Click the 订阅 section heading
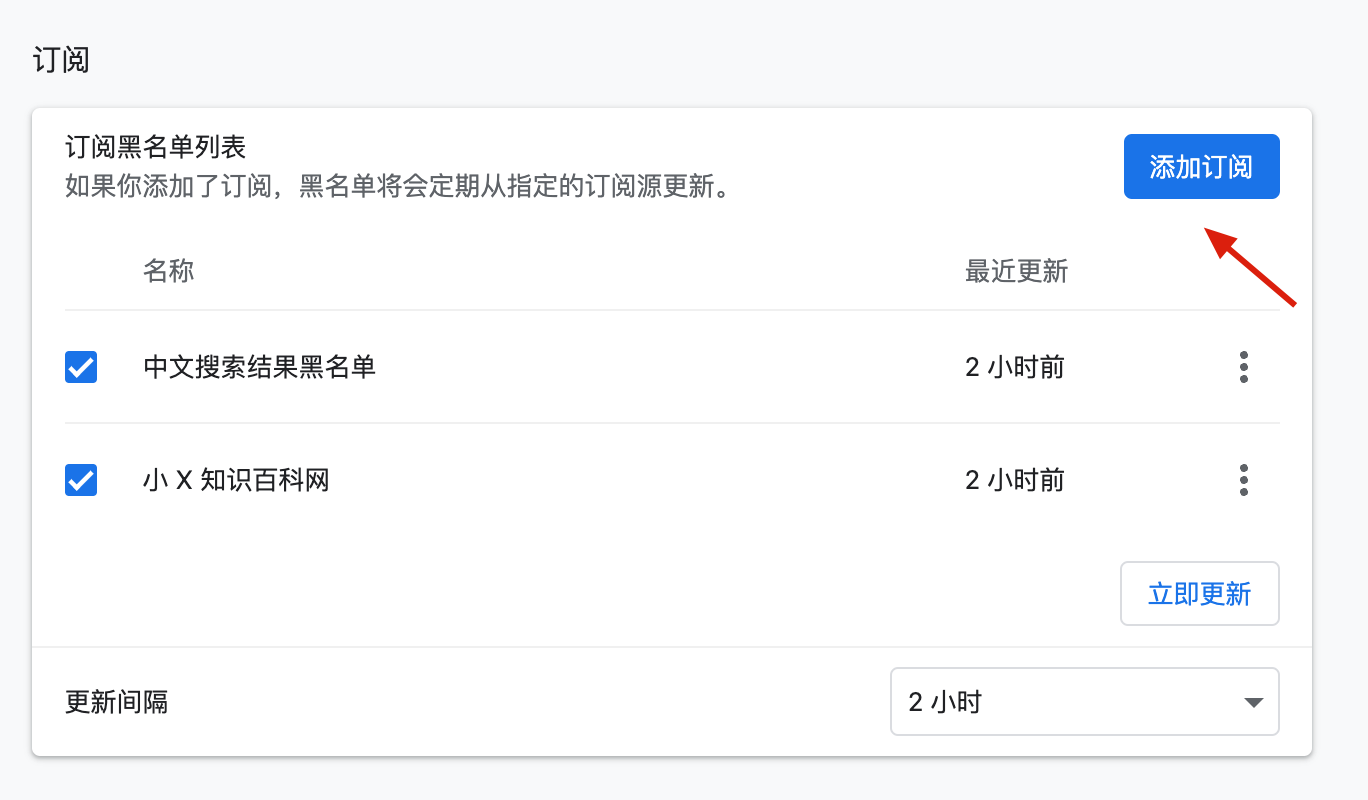This screenshot has width=1368, height=800. tap(61, 60)
